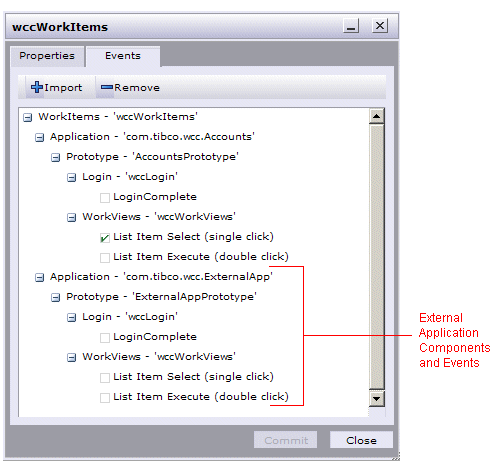This screenshot has width=496, height=474.
Task: Collapse Application 'com.tibco.wcc.ExternalApp' node
Action: tap(40, 277)
